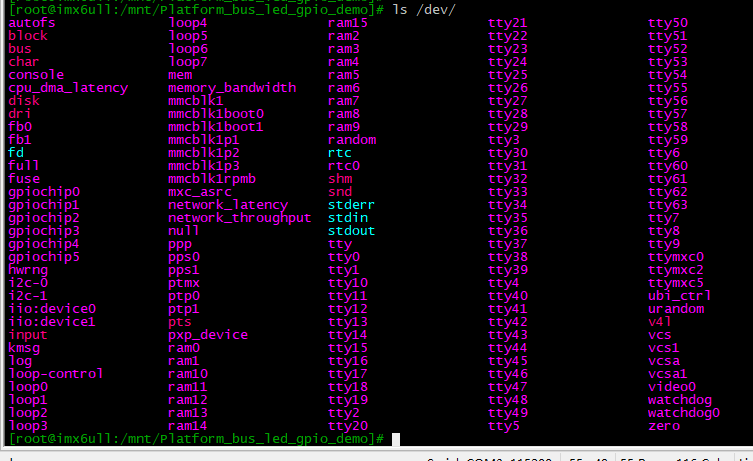Viewport: 753px width, 461px height.
Task: Click the 'tty20' entry
Action: click(348, 425)
